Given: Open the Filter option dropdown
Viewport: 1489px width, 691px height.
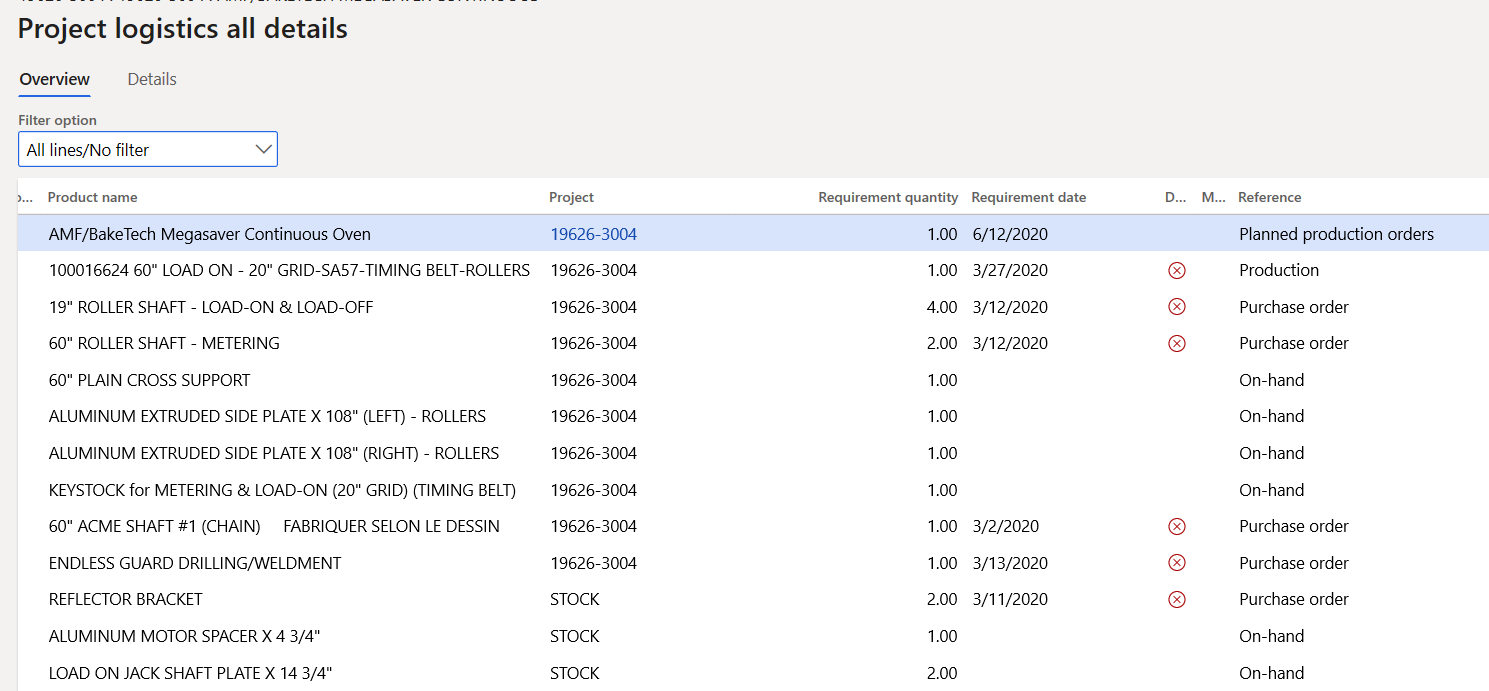Looking at the screenshot, I should [147, 150].
